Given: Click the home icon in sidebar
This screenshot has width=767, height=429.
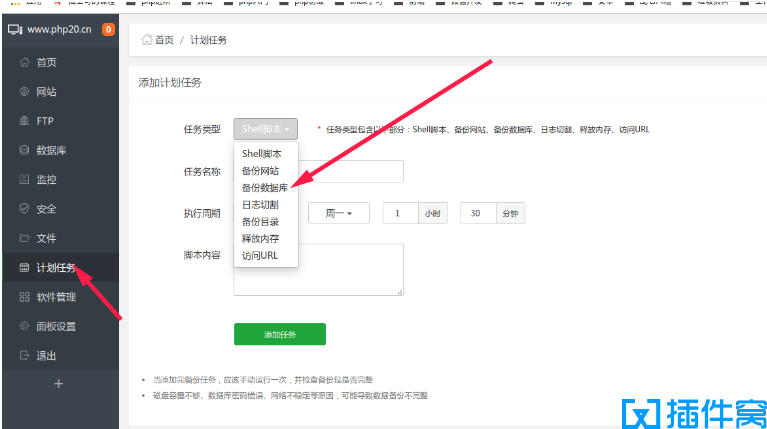Looking at the screenshot, I should click(24, 62).
